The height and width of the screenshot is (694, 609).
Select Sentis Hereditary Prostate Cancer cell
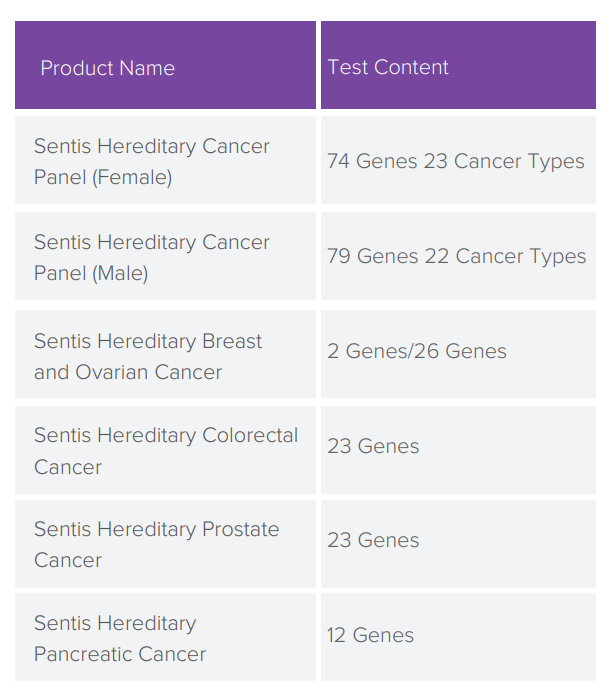(165, 544)
